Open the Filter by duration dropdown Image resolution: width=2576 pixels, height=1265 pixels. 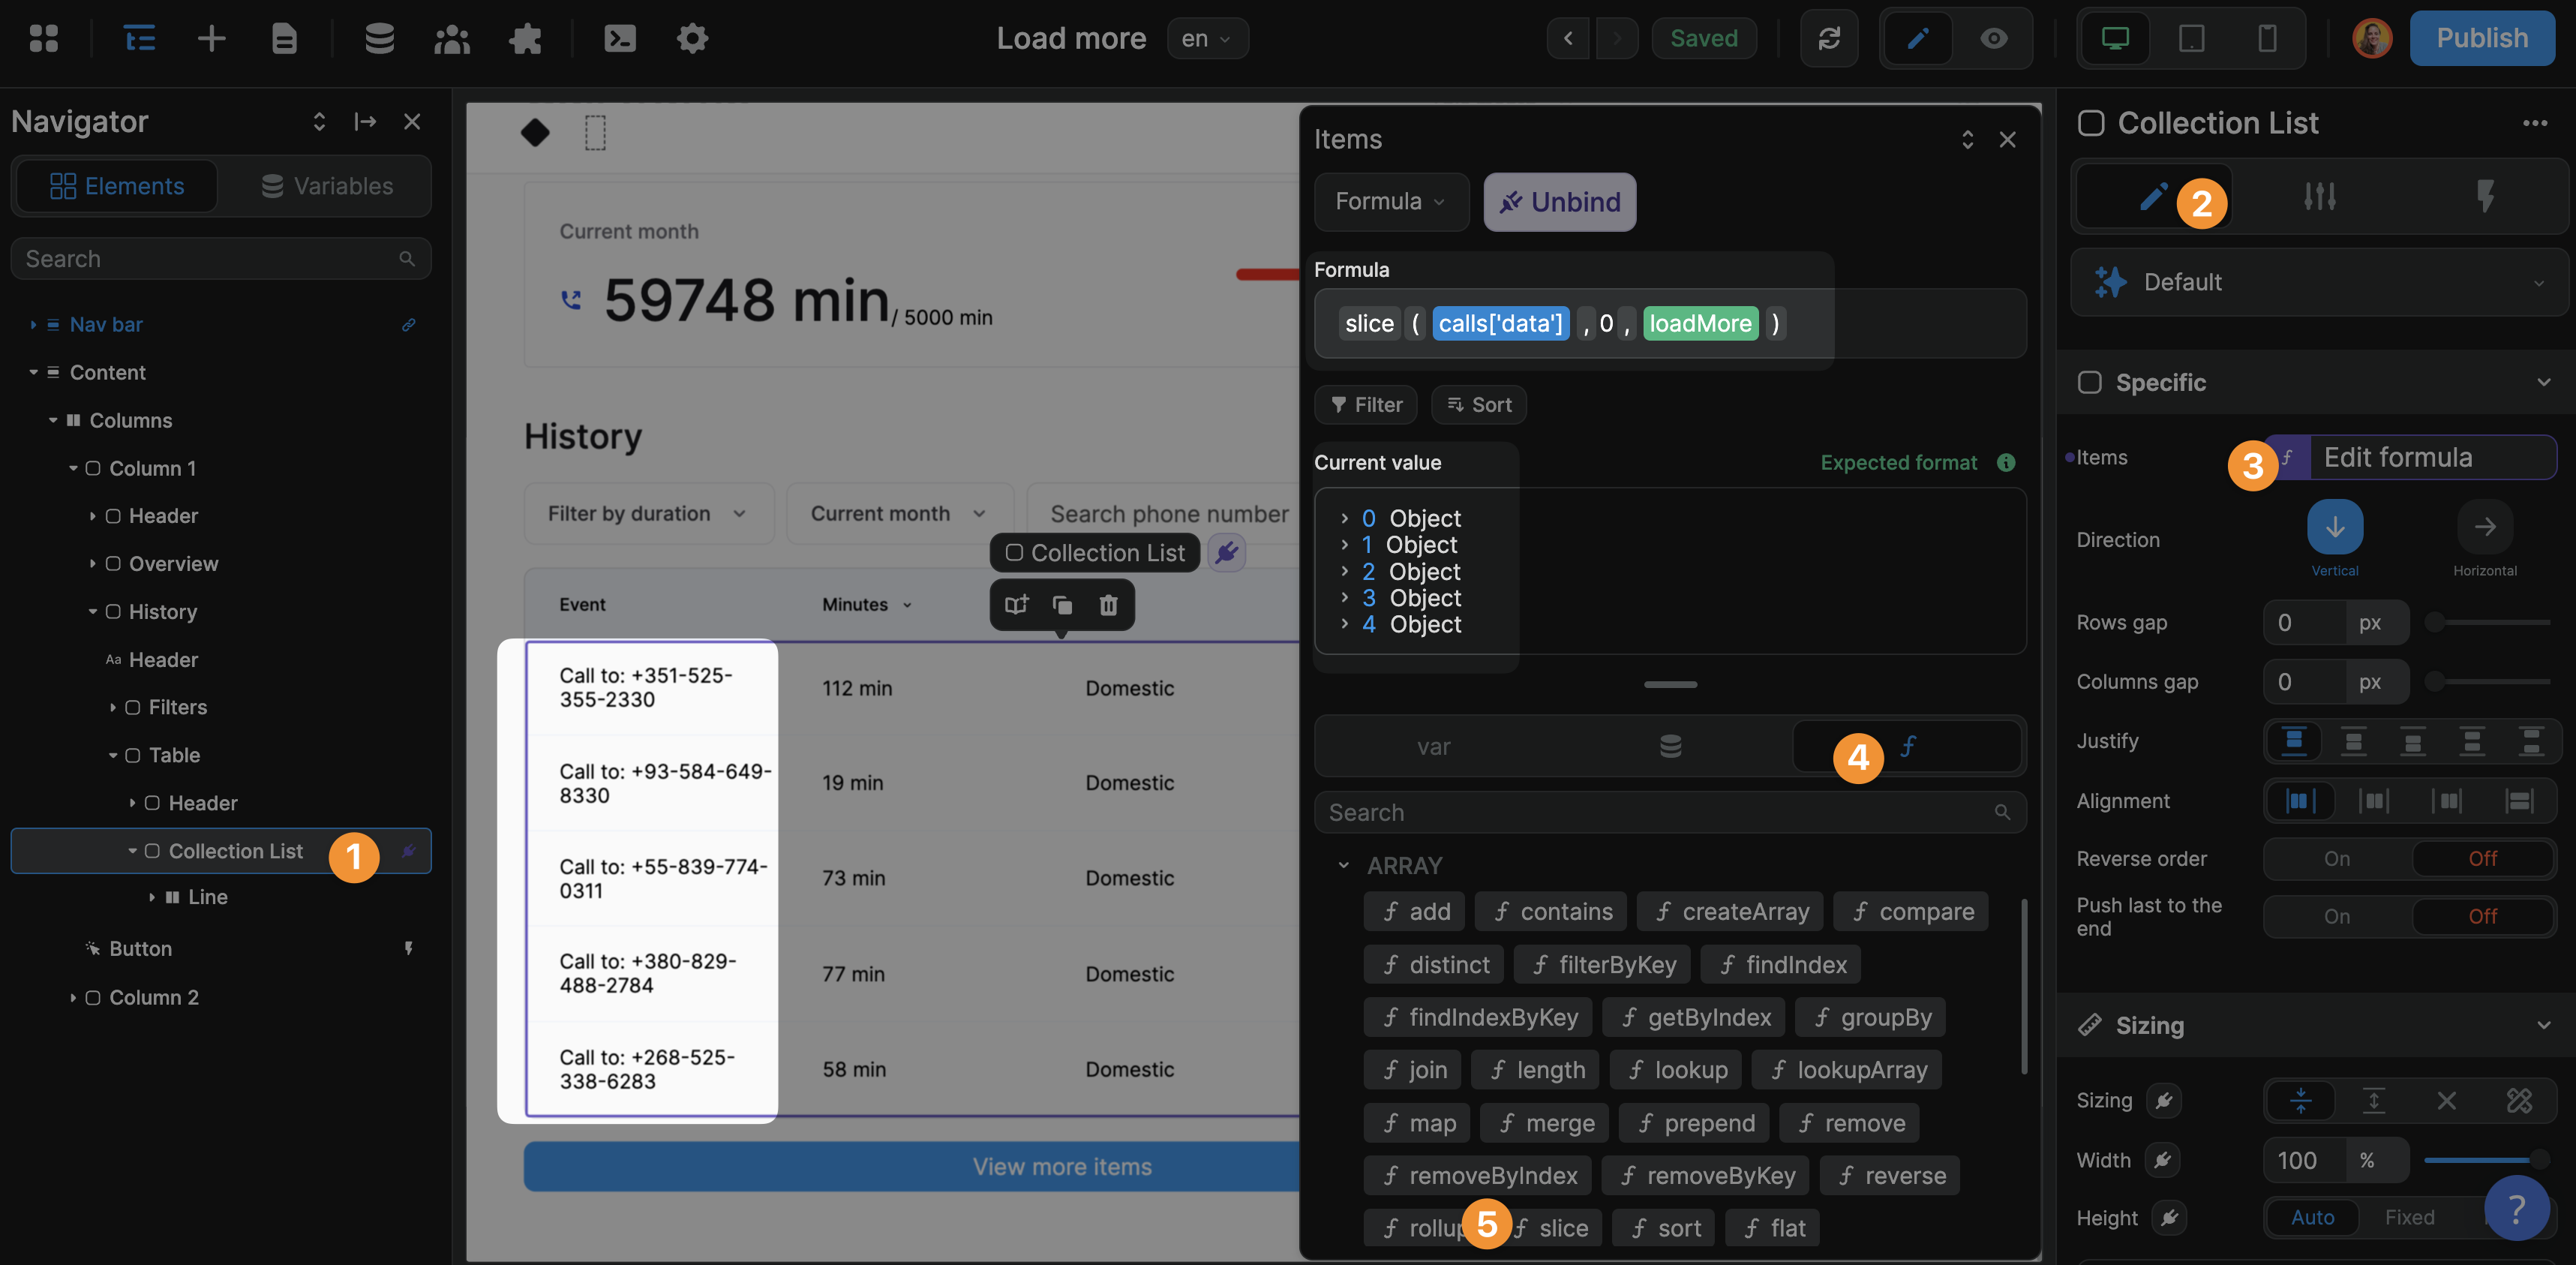[x=648, y=514]
